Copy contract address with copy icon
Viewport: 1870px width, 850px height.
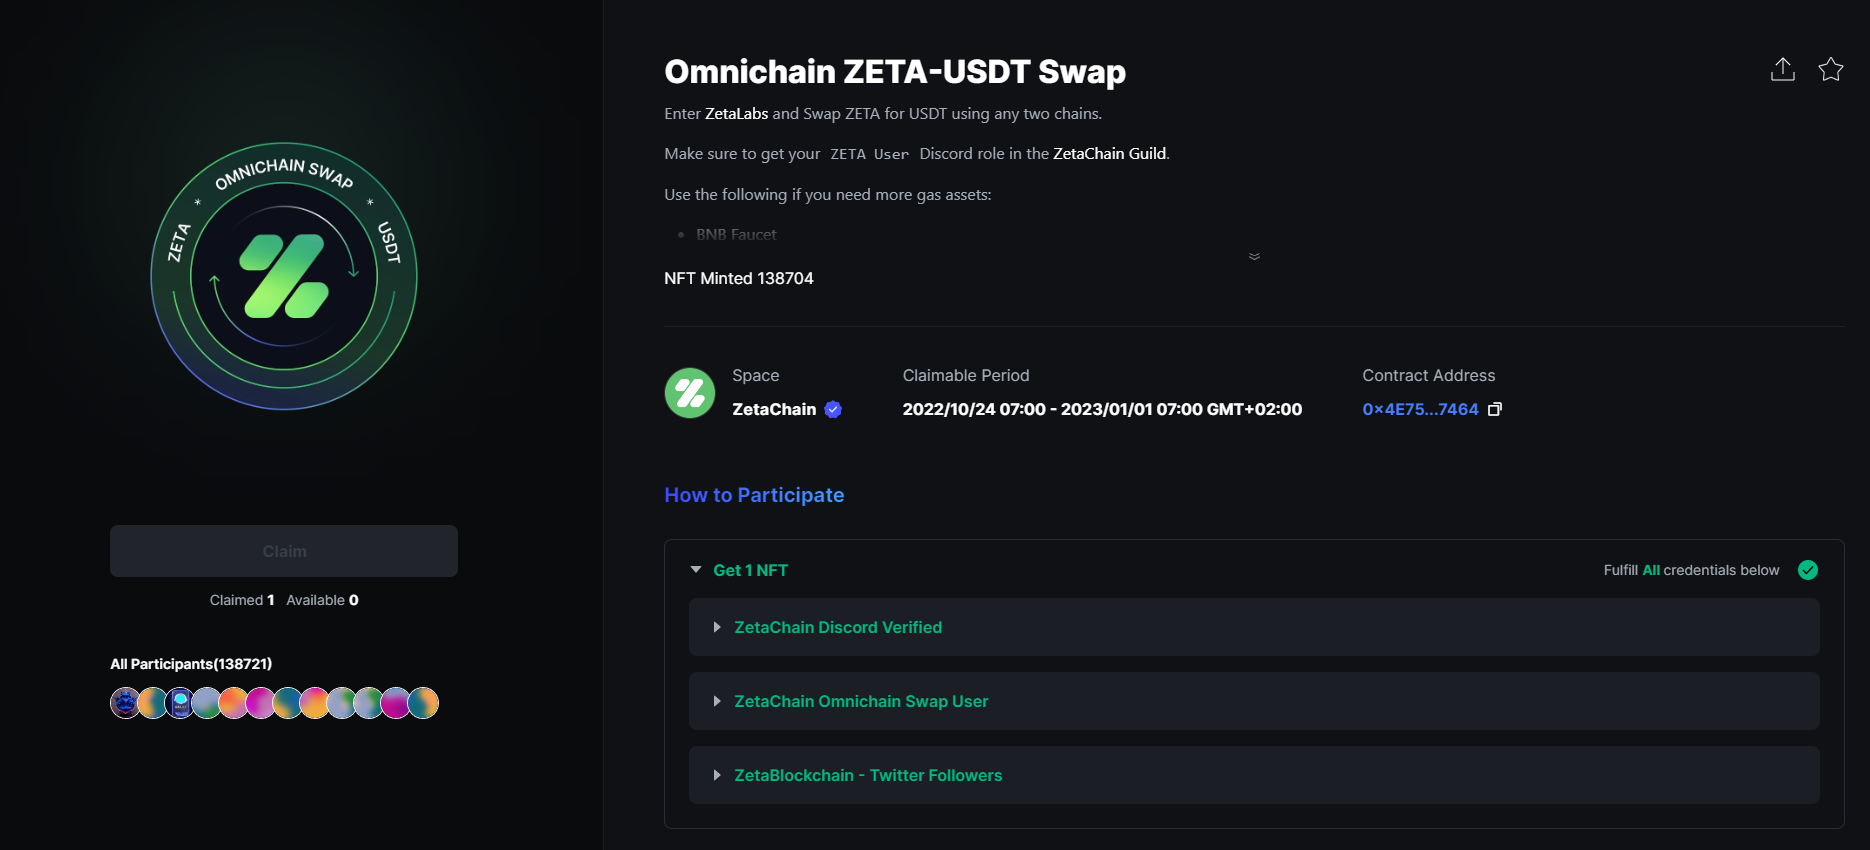pyautogui.click(x=1495, y=409)
